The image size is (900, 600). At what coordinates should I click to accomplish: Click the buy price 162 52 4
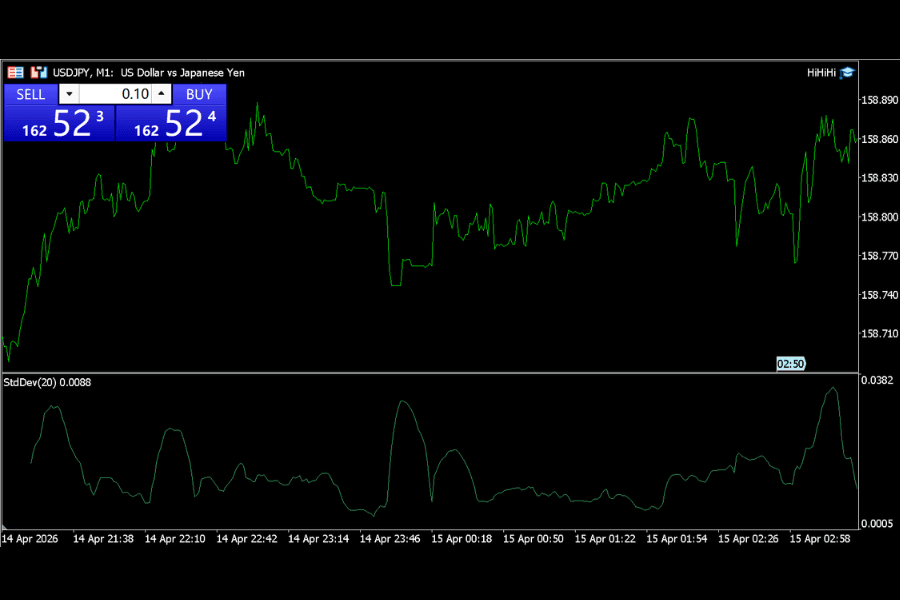[x=171, y=123]
